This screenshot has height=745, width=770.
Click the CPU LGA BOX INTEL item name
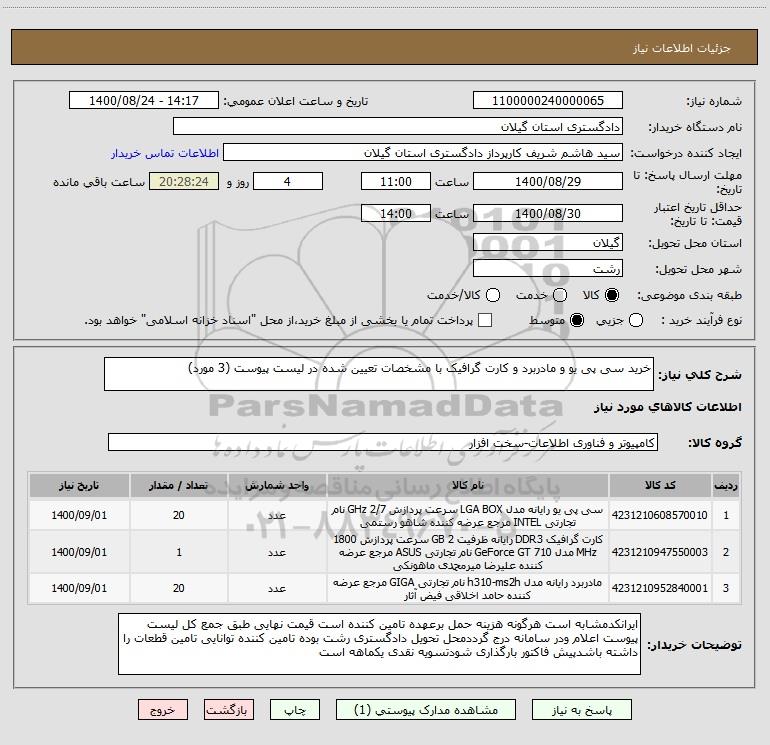[x=467, y=516]
